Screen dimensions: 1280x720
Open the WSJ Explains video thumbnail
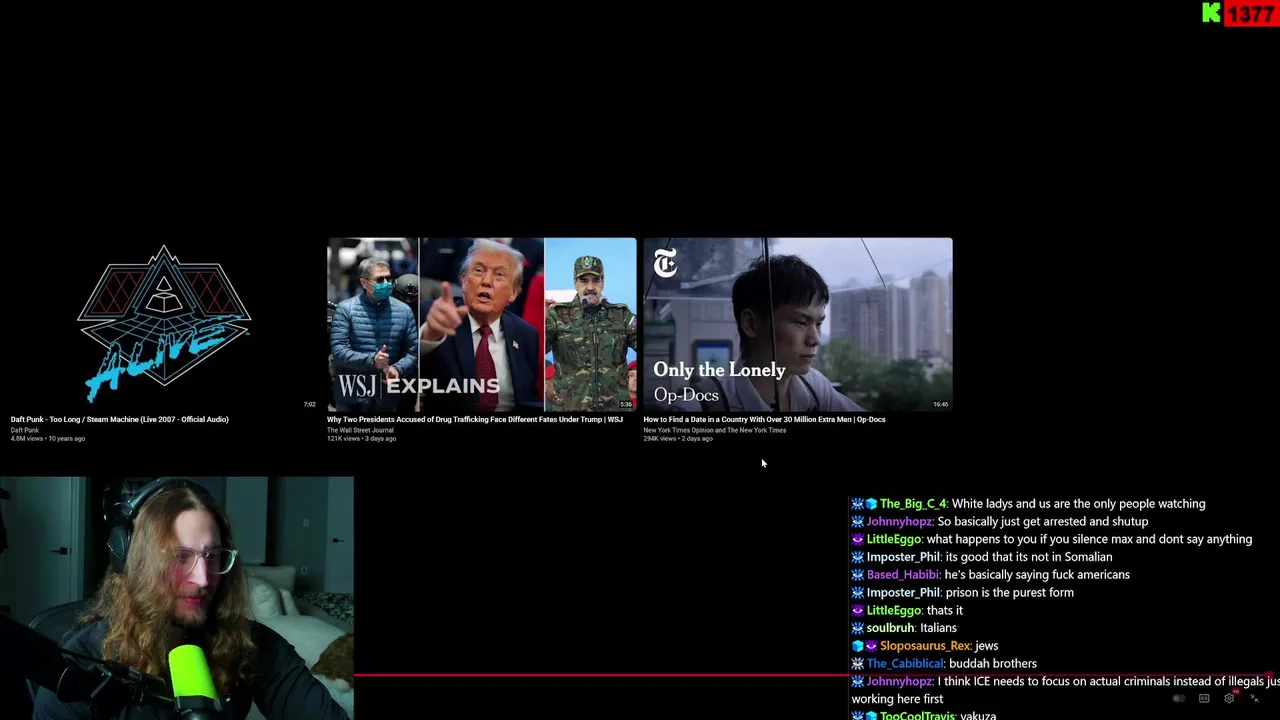click(x=481, y=324)
